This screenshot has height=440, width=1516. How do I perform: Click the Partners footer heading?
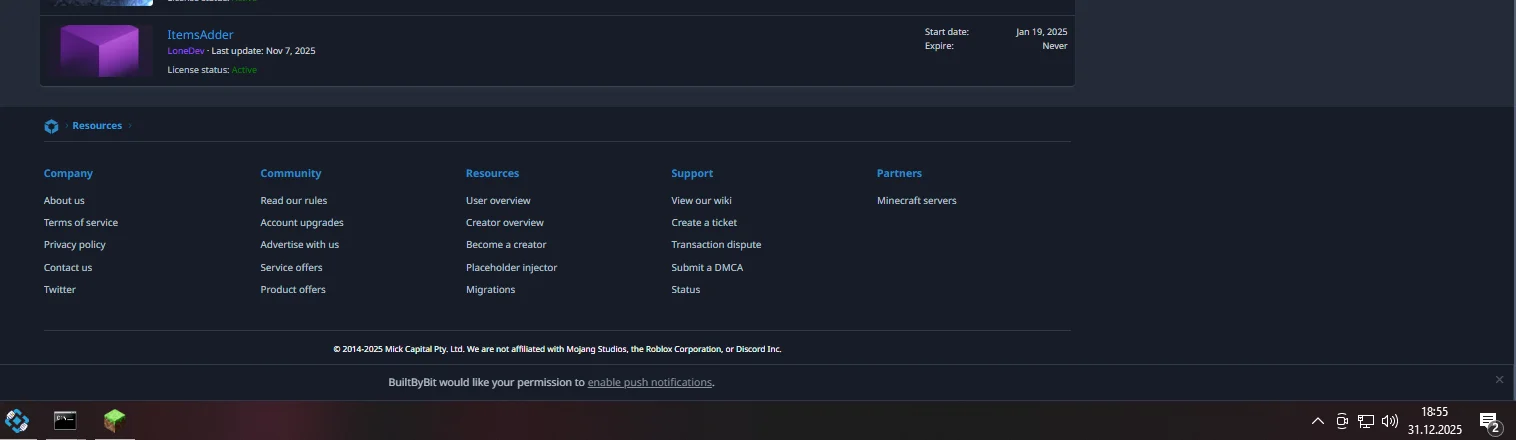pyautogui.click(x=899, y=174)
